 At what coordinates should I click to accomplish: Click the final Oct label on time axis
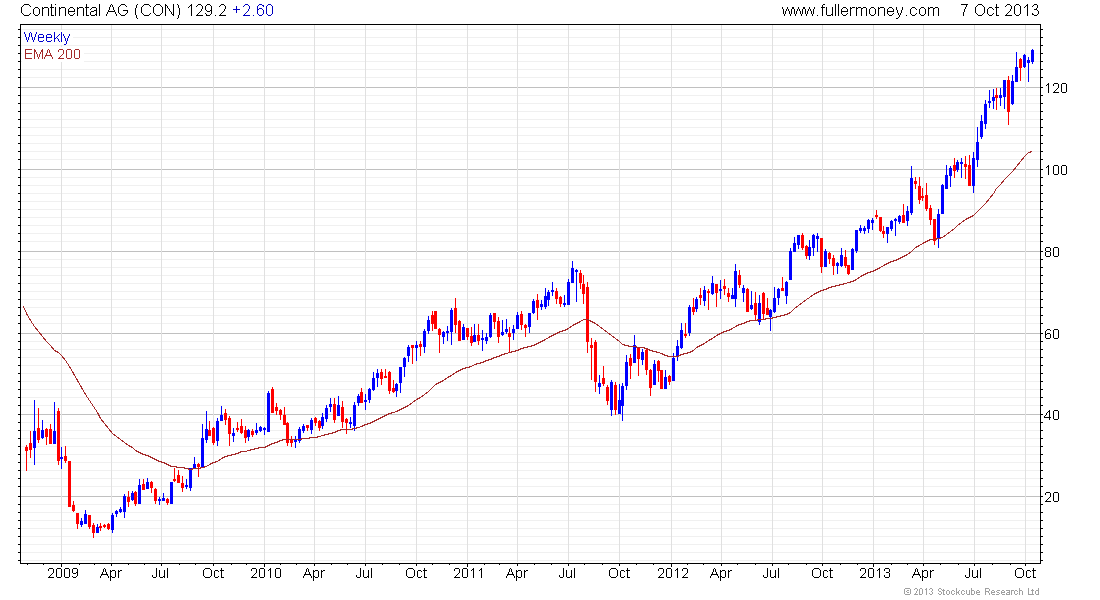click(1026, 573)
